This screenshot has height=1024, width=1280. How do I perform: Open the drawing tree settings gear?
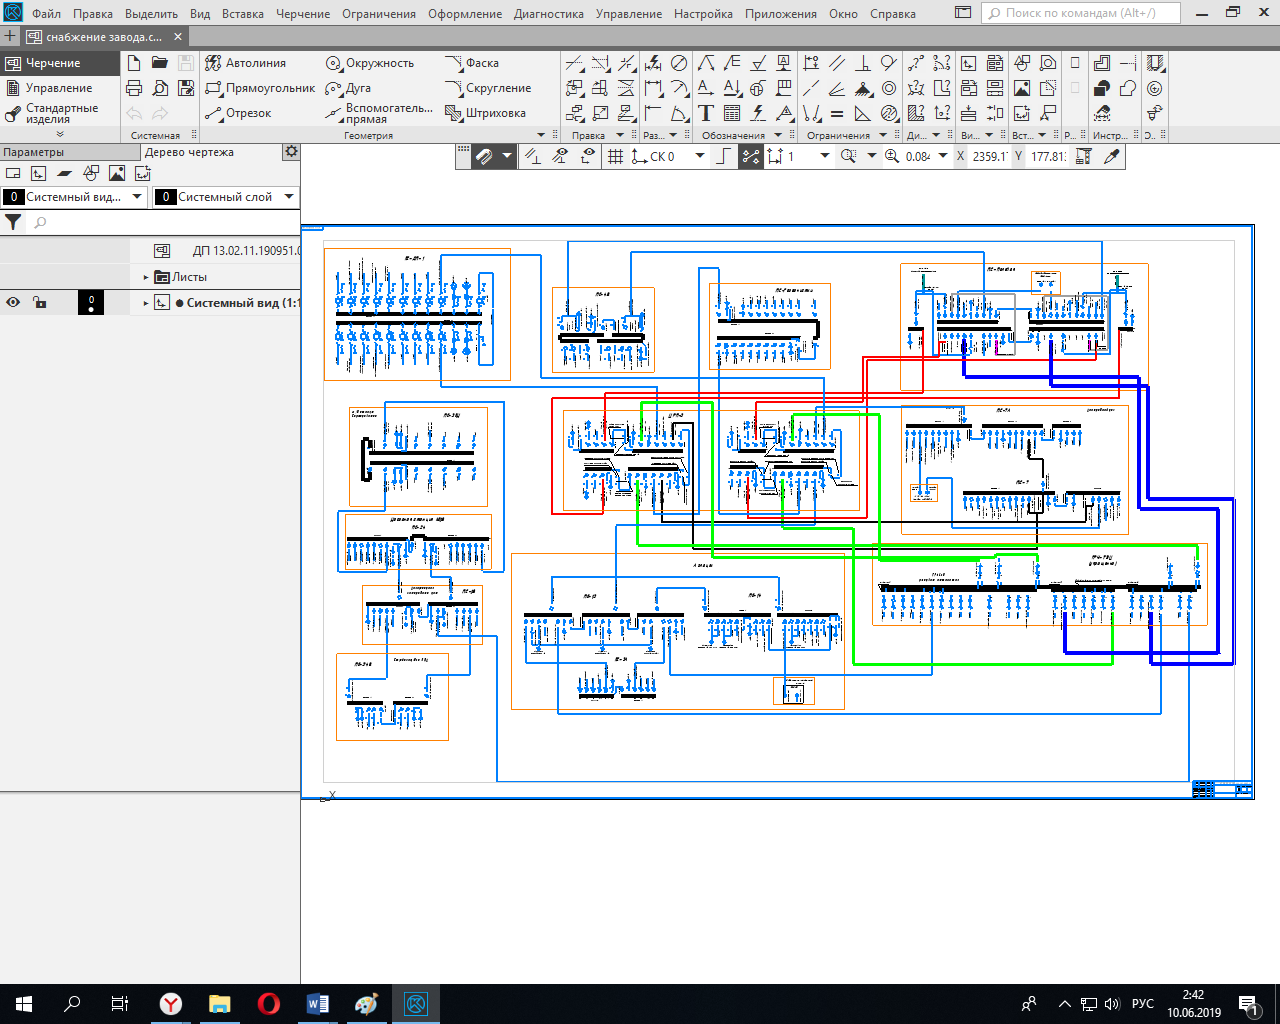pos(291,152)
